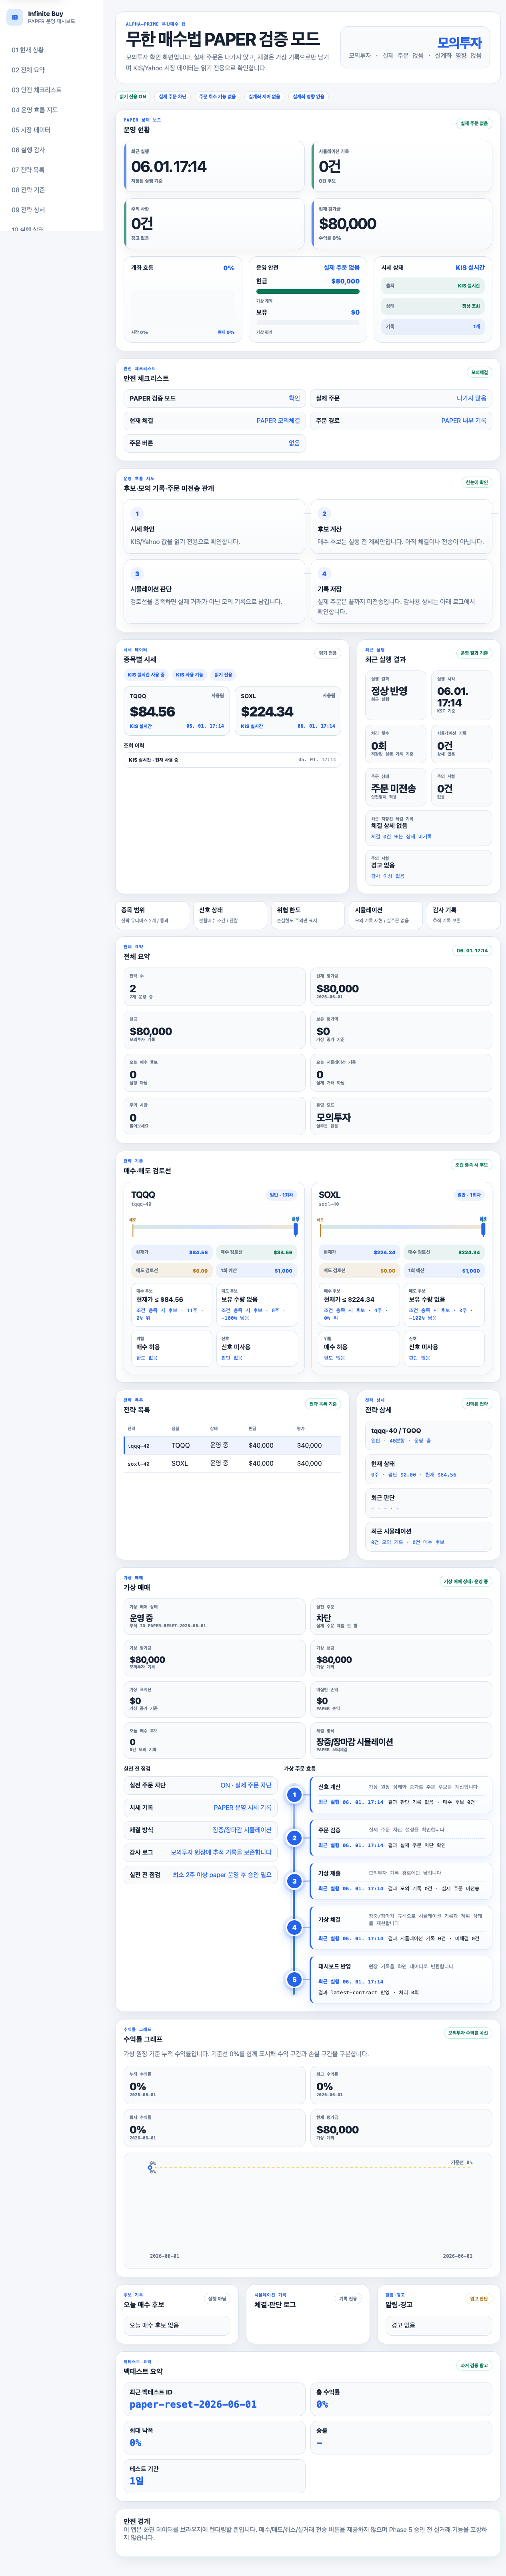Click timeline marker 2 주문 검증
This screenshot has width=506, height=2576.
coord(294,1838)
